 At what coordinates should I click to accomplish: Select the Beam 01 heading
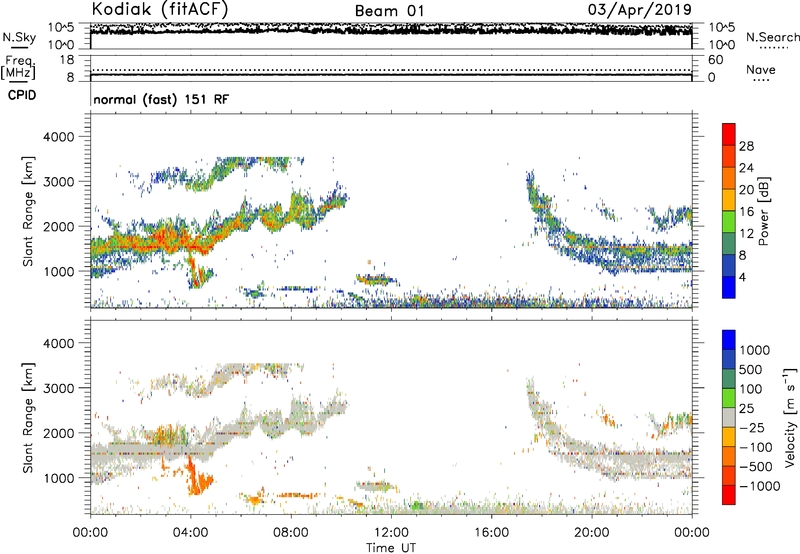click(390, 11)
